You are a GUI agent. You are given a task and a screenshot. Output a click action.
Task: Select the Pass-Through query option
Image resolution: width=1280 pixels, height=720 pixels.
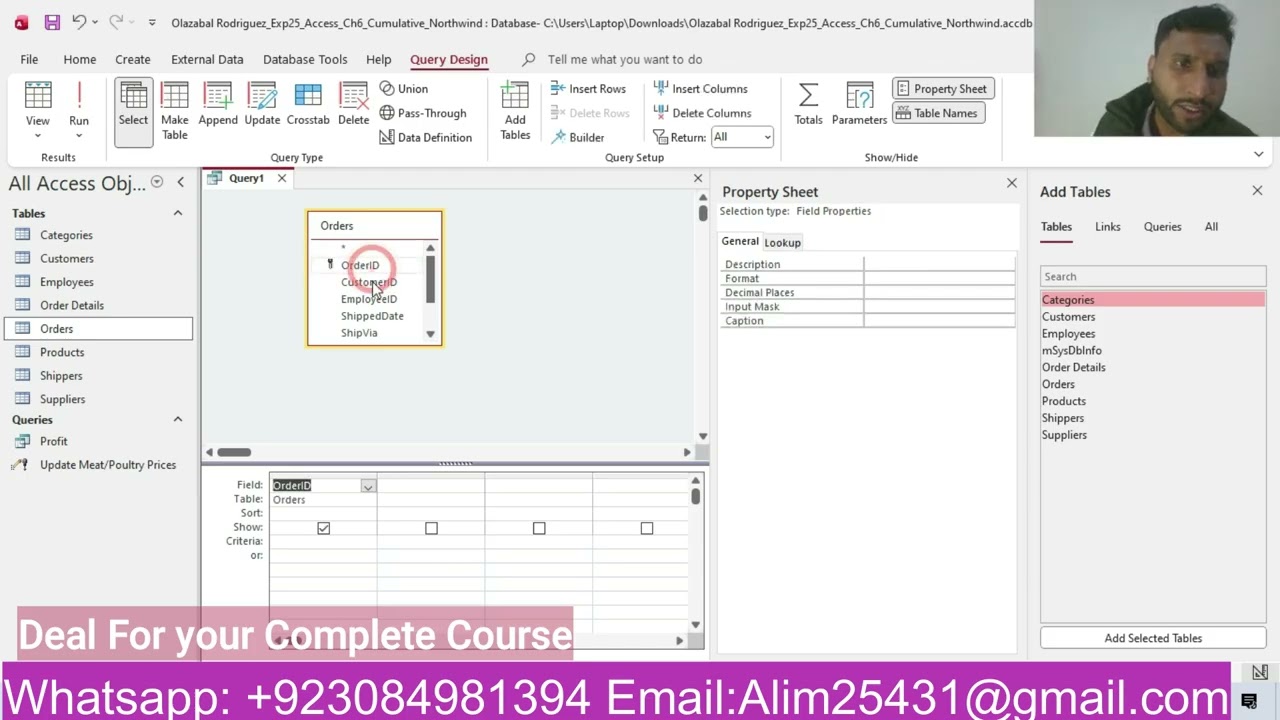[422, 113]
